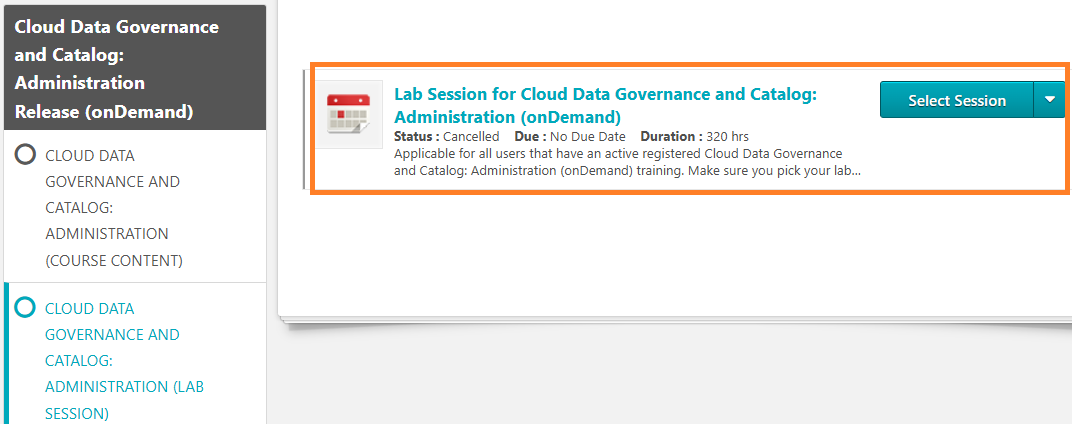The width and height of the screenshot is (1072, 424).
Task: Click the Cancelled status value
Action: pos(471,136)
